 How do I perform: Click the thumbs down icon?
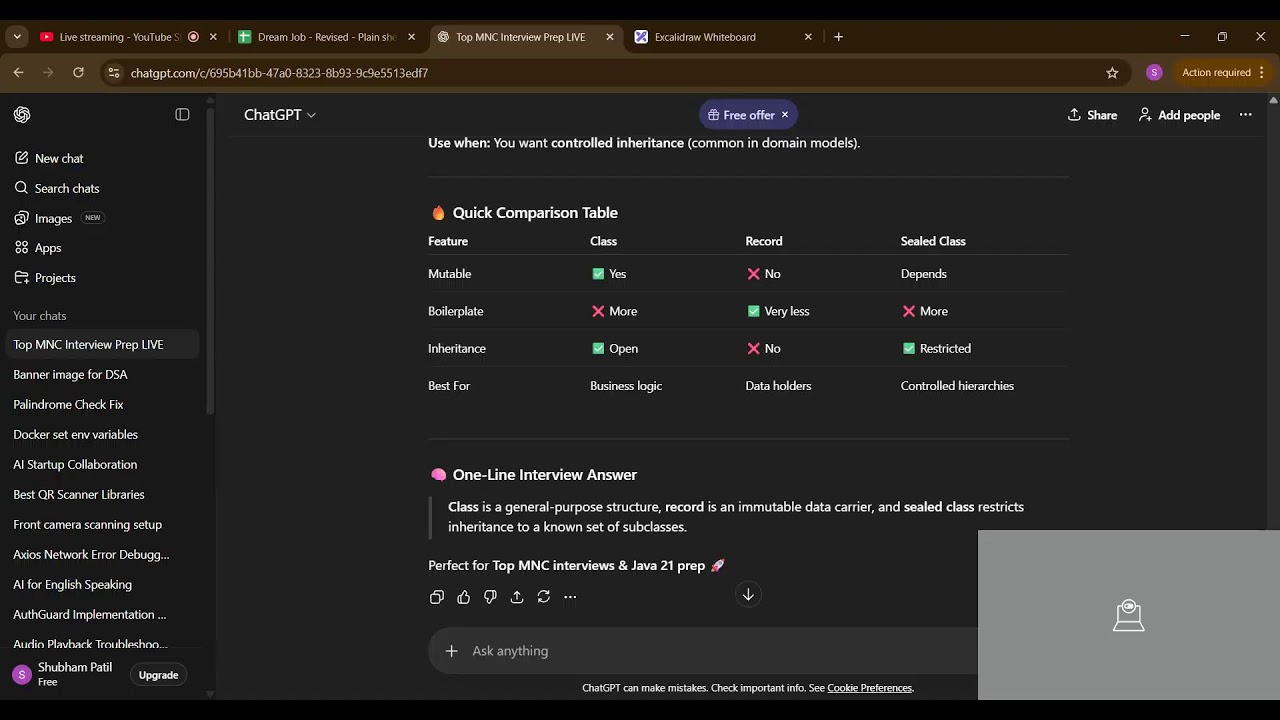(x=490, y=597)
